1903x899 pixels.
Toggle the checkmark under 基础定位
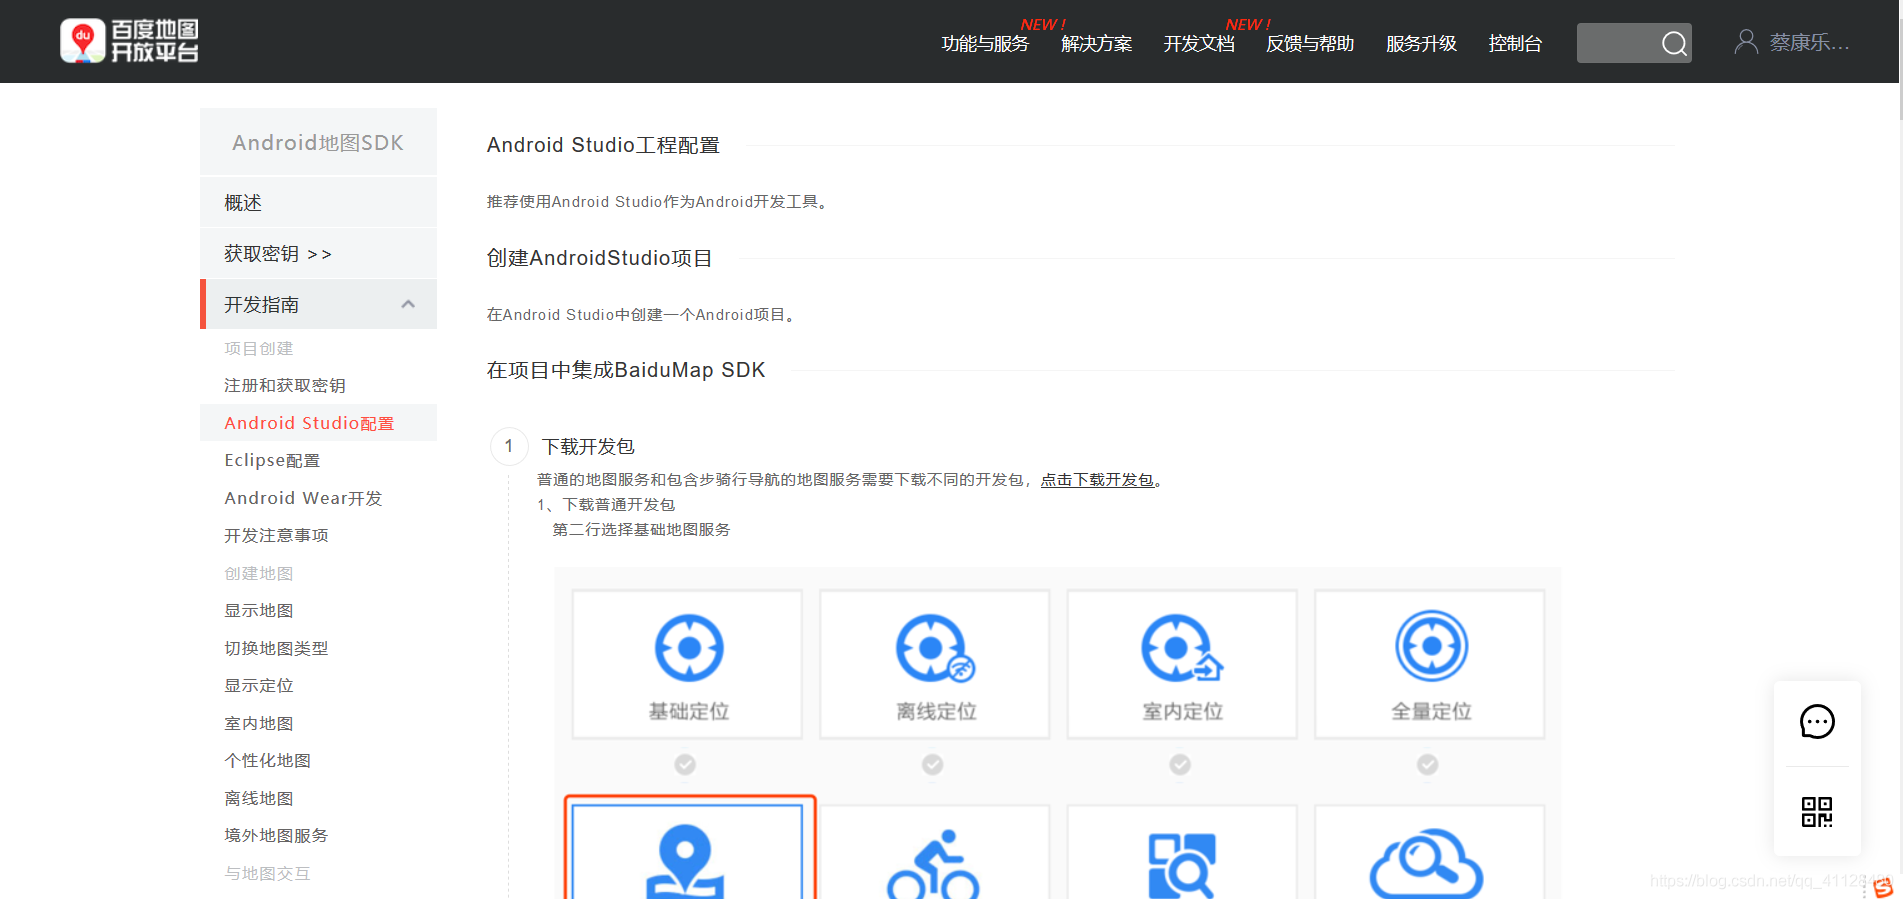(685, 765)
